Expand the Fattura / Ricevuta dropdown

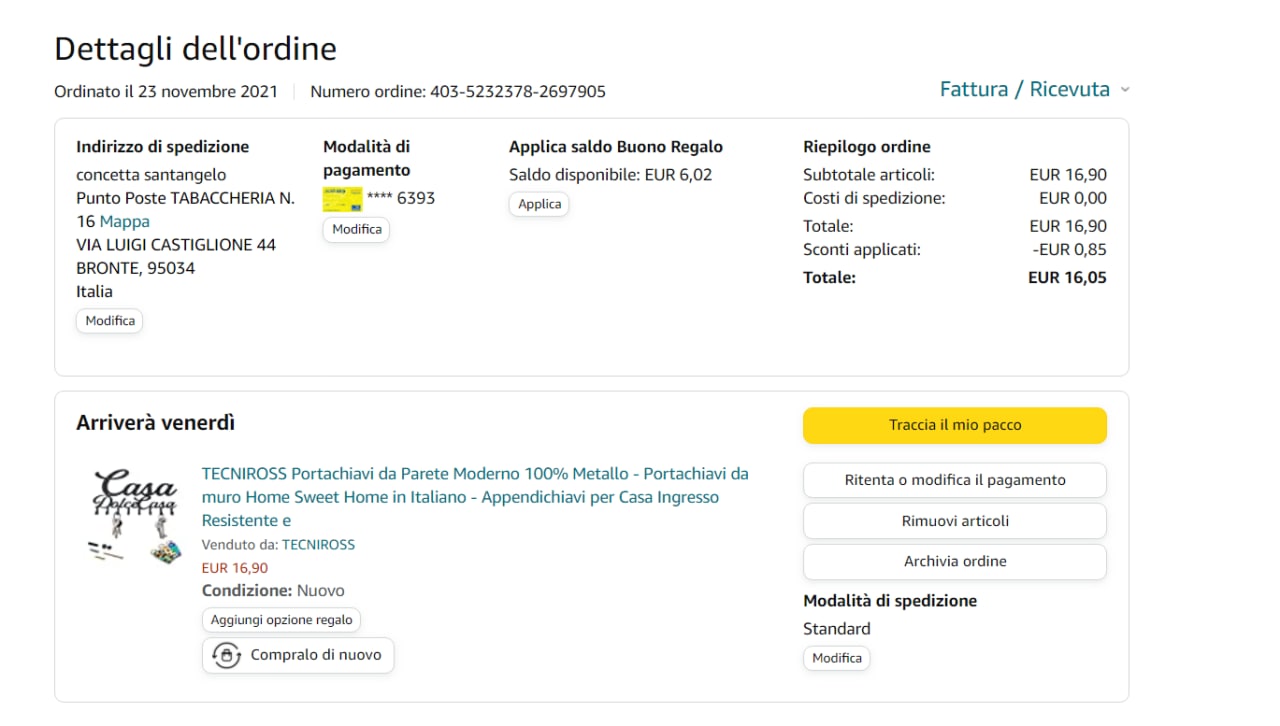tap(1024, 89)
